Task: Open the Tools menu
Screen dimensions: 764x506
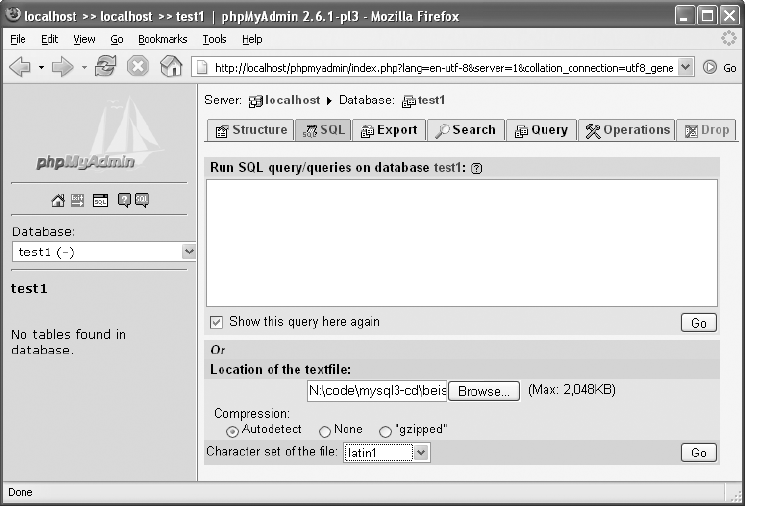Action: (214, 39)
